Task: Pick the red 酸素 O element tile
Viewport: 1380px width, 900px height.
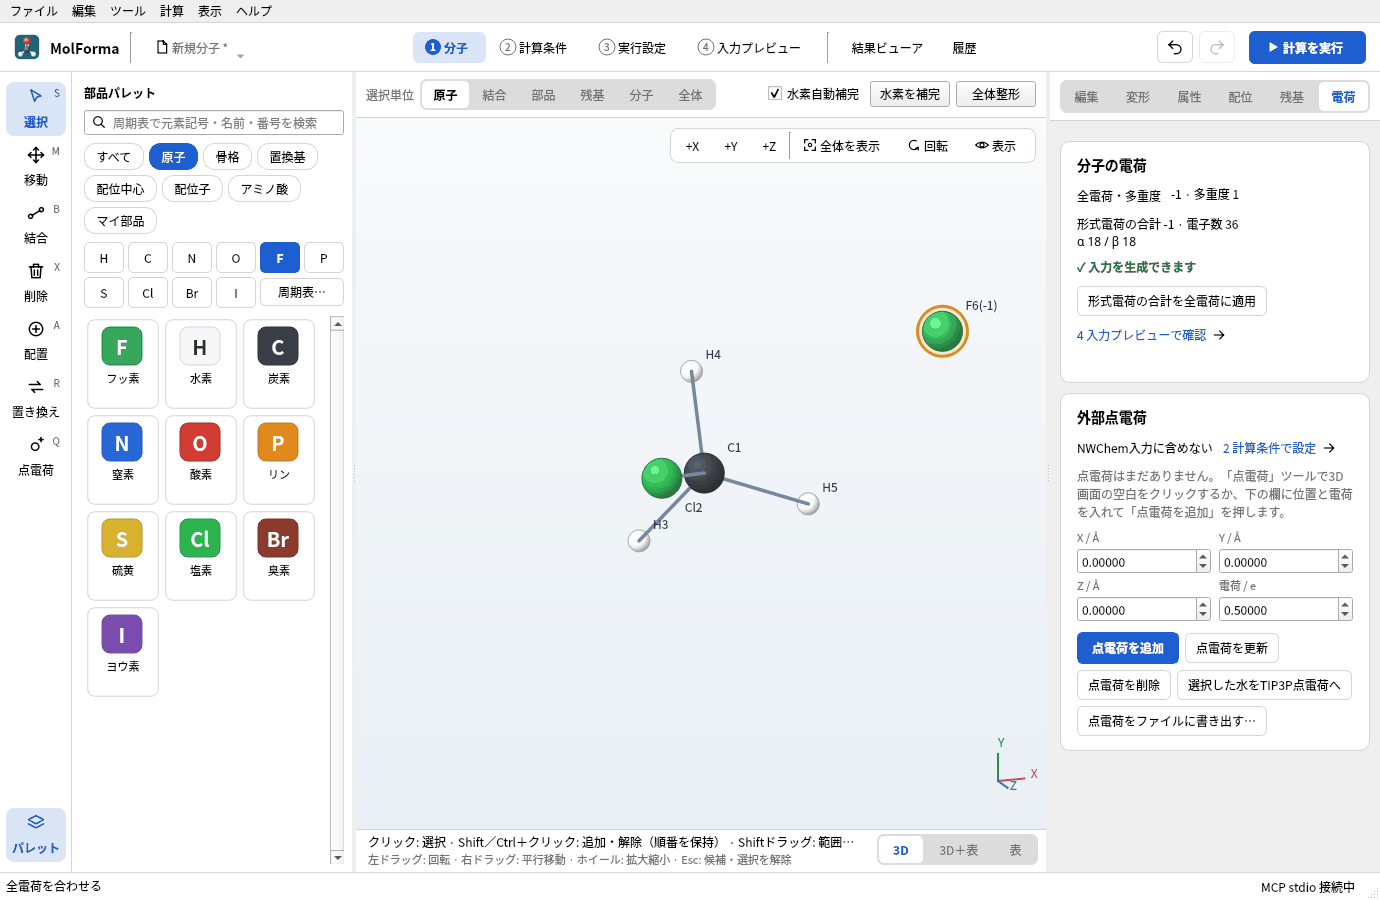Action: coord(200,459)
